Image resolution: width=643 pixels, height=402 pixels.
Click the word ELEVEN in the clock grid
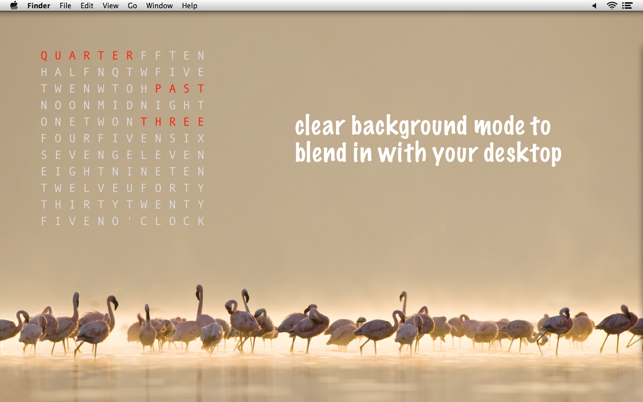165,155
